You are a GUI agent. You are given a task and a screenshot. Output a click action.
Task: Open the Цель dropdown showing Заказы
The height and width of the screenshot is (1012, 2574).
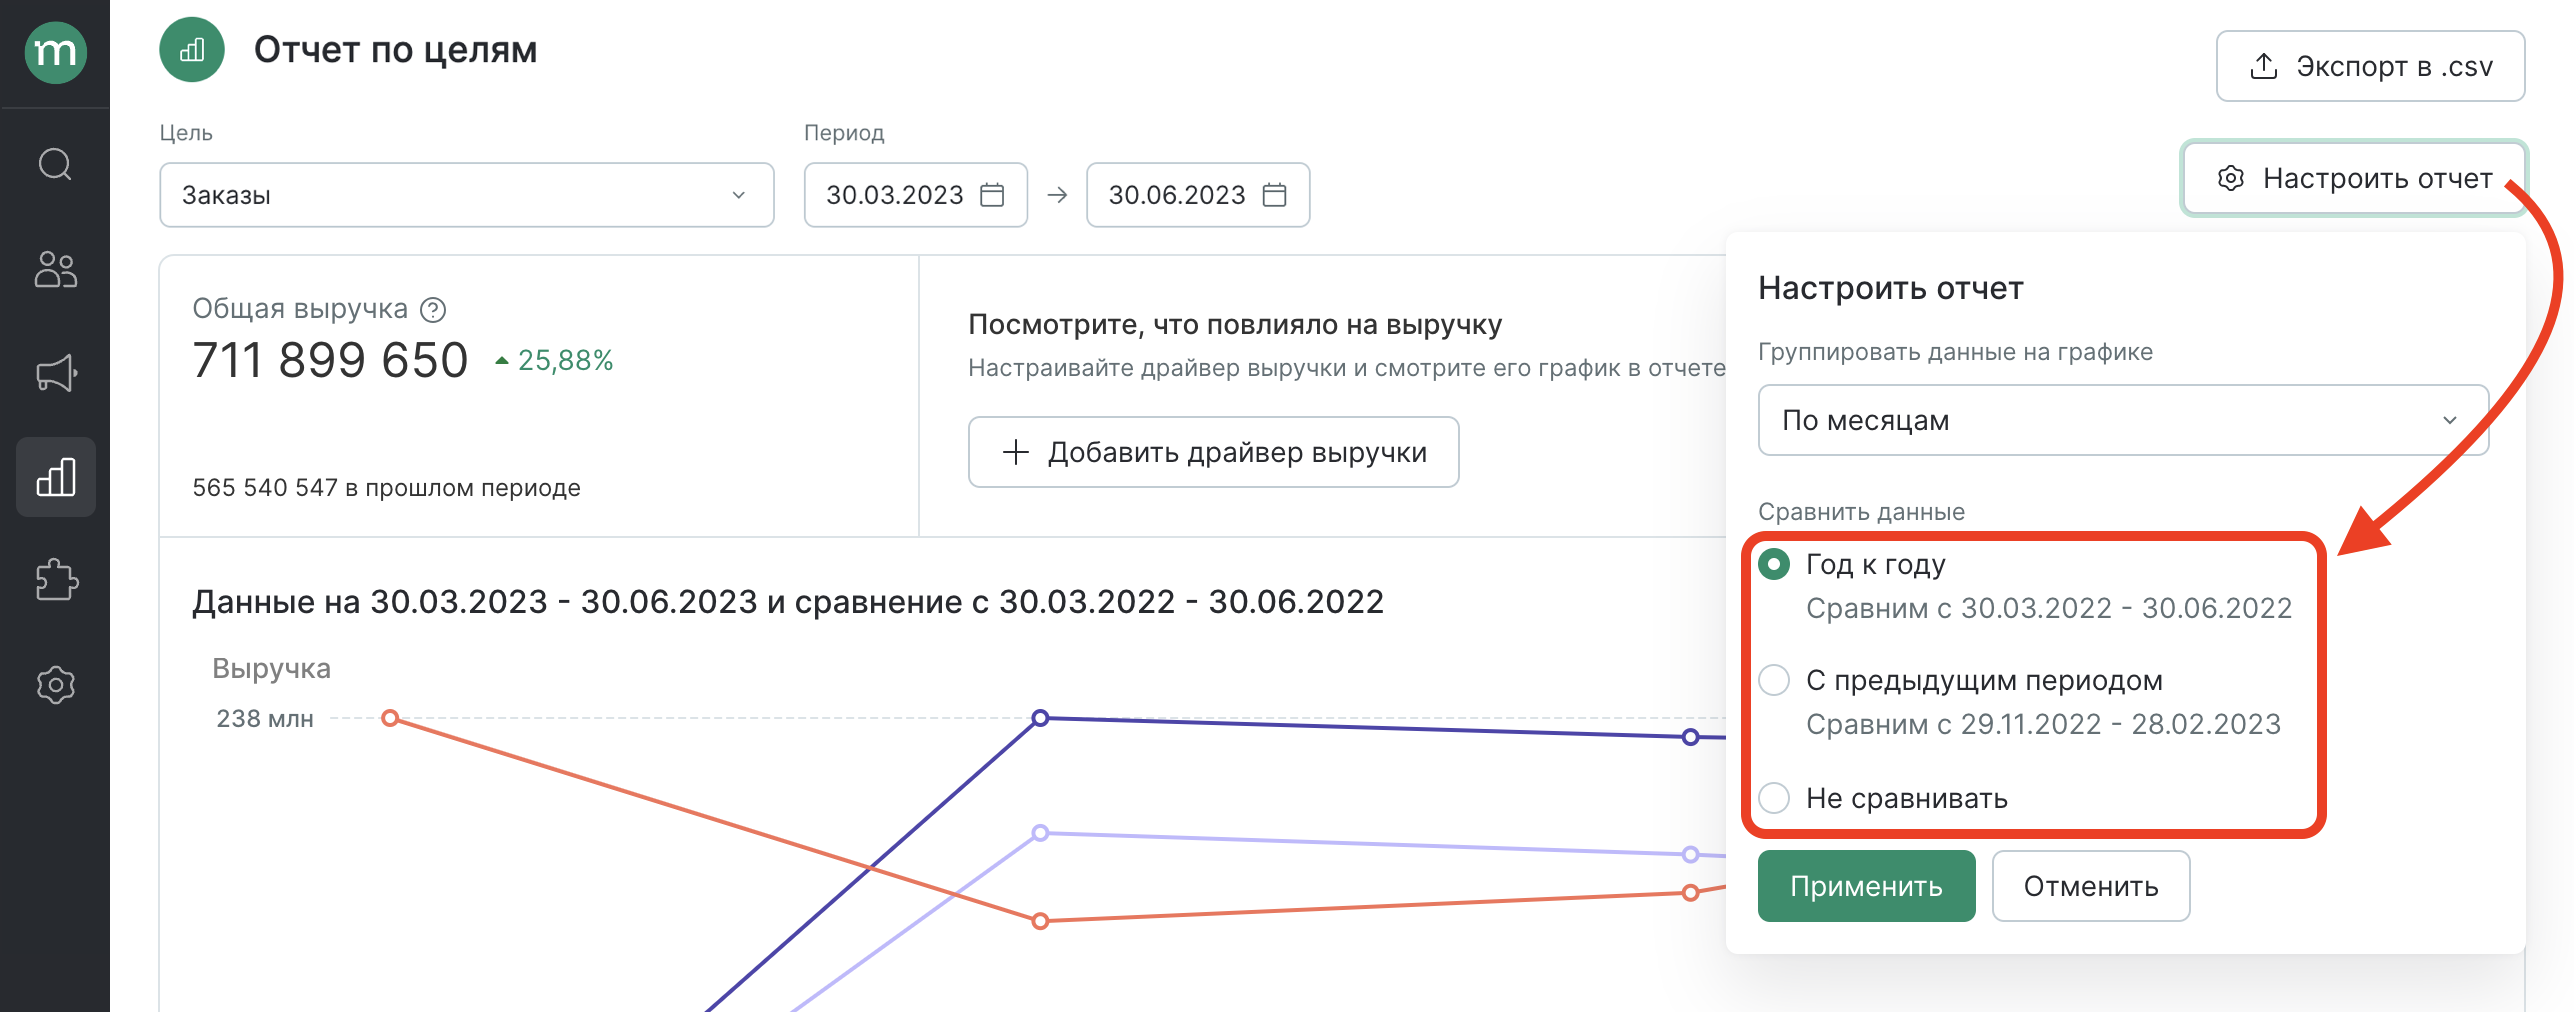click(467, 195)
